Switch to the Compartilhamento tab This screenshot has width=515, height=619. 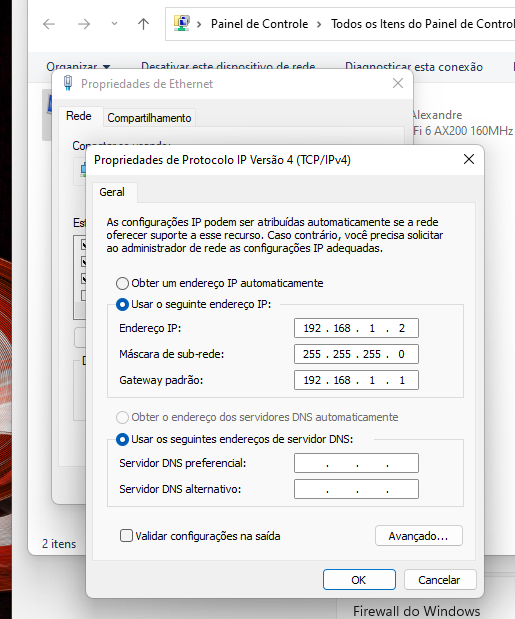[149, 118]
